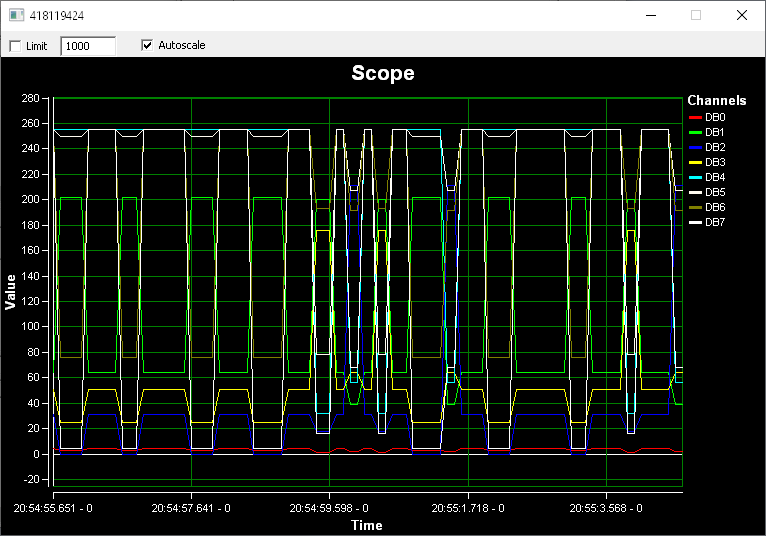Image resolution: width=766 pixels, height=536 pixels.
Task: Close the 418119424 scope window
Action: (x=742, y=15)
